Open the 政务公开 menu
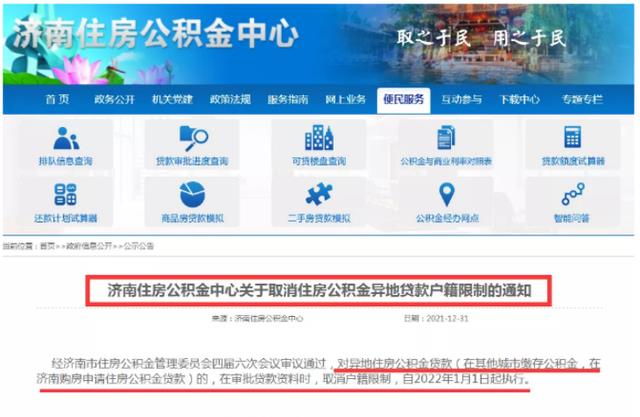 pos(114,99)
